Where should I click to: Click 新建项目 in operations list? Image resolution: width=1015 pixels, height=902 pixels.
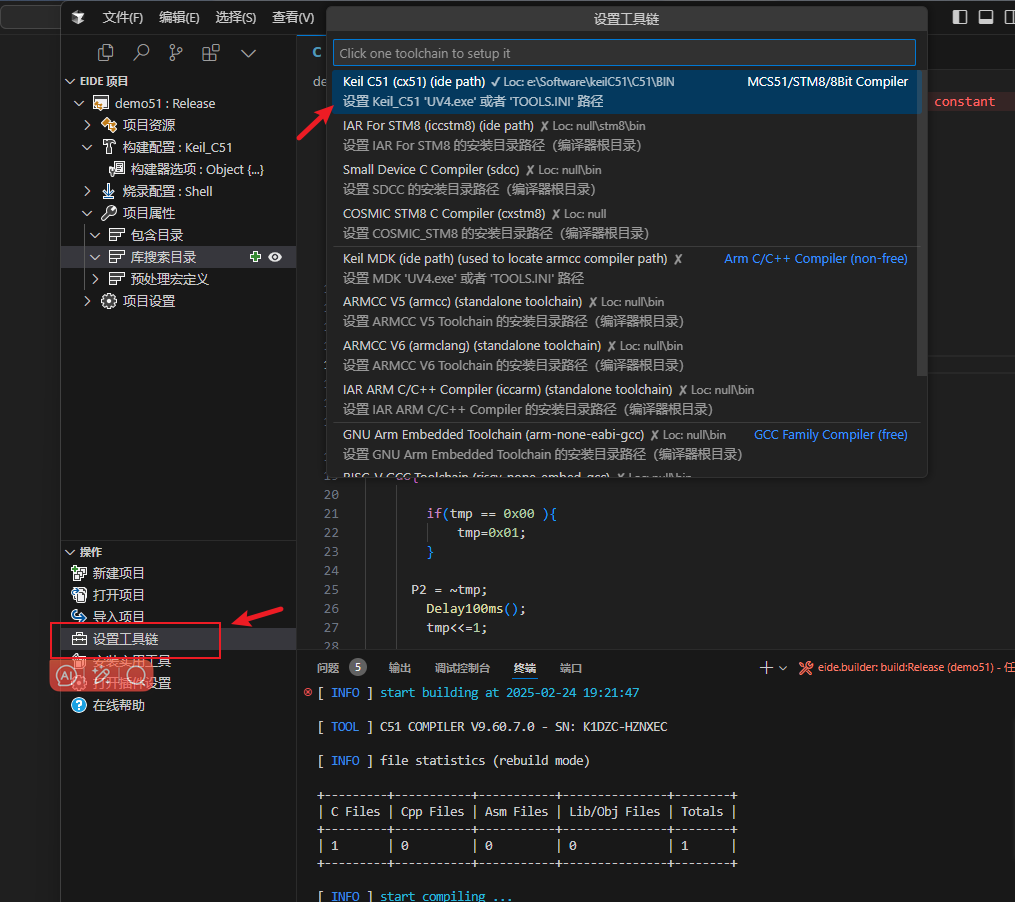[118, 573]
